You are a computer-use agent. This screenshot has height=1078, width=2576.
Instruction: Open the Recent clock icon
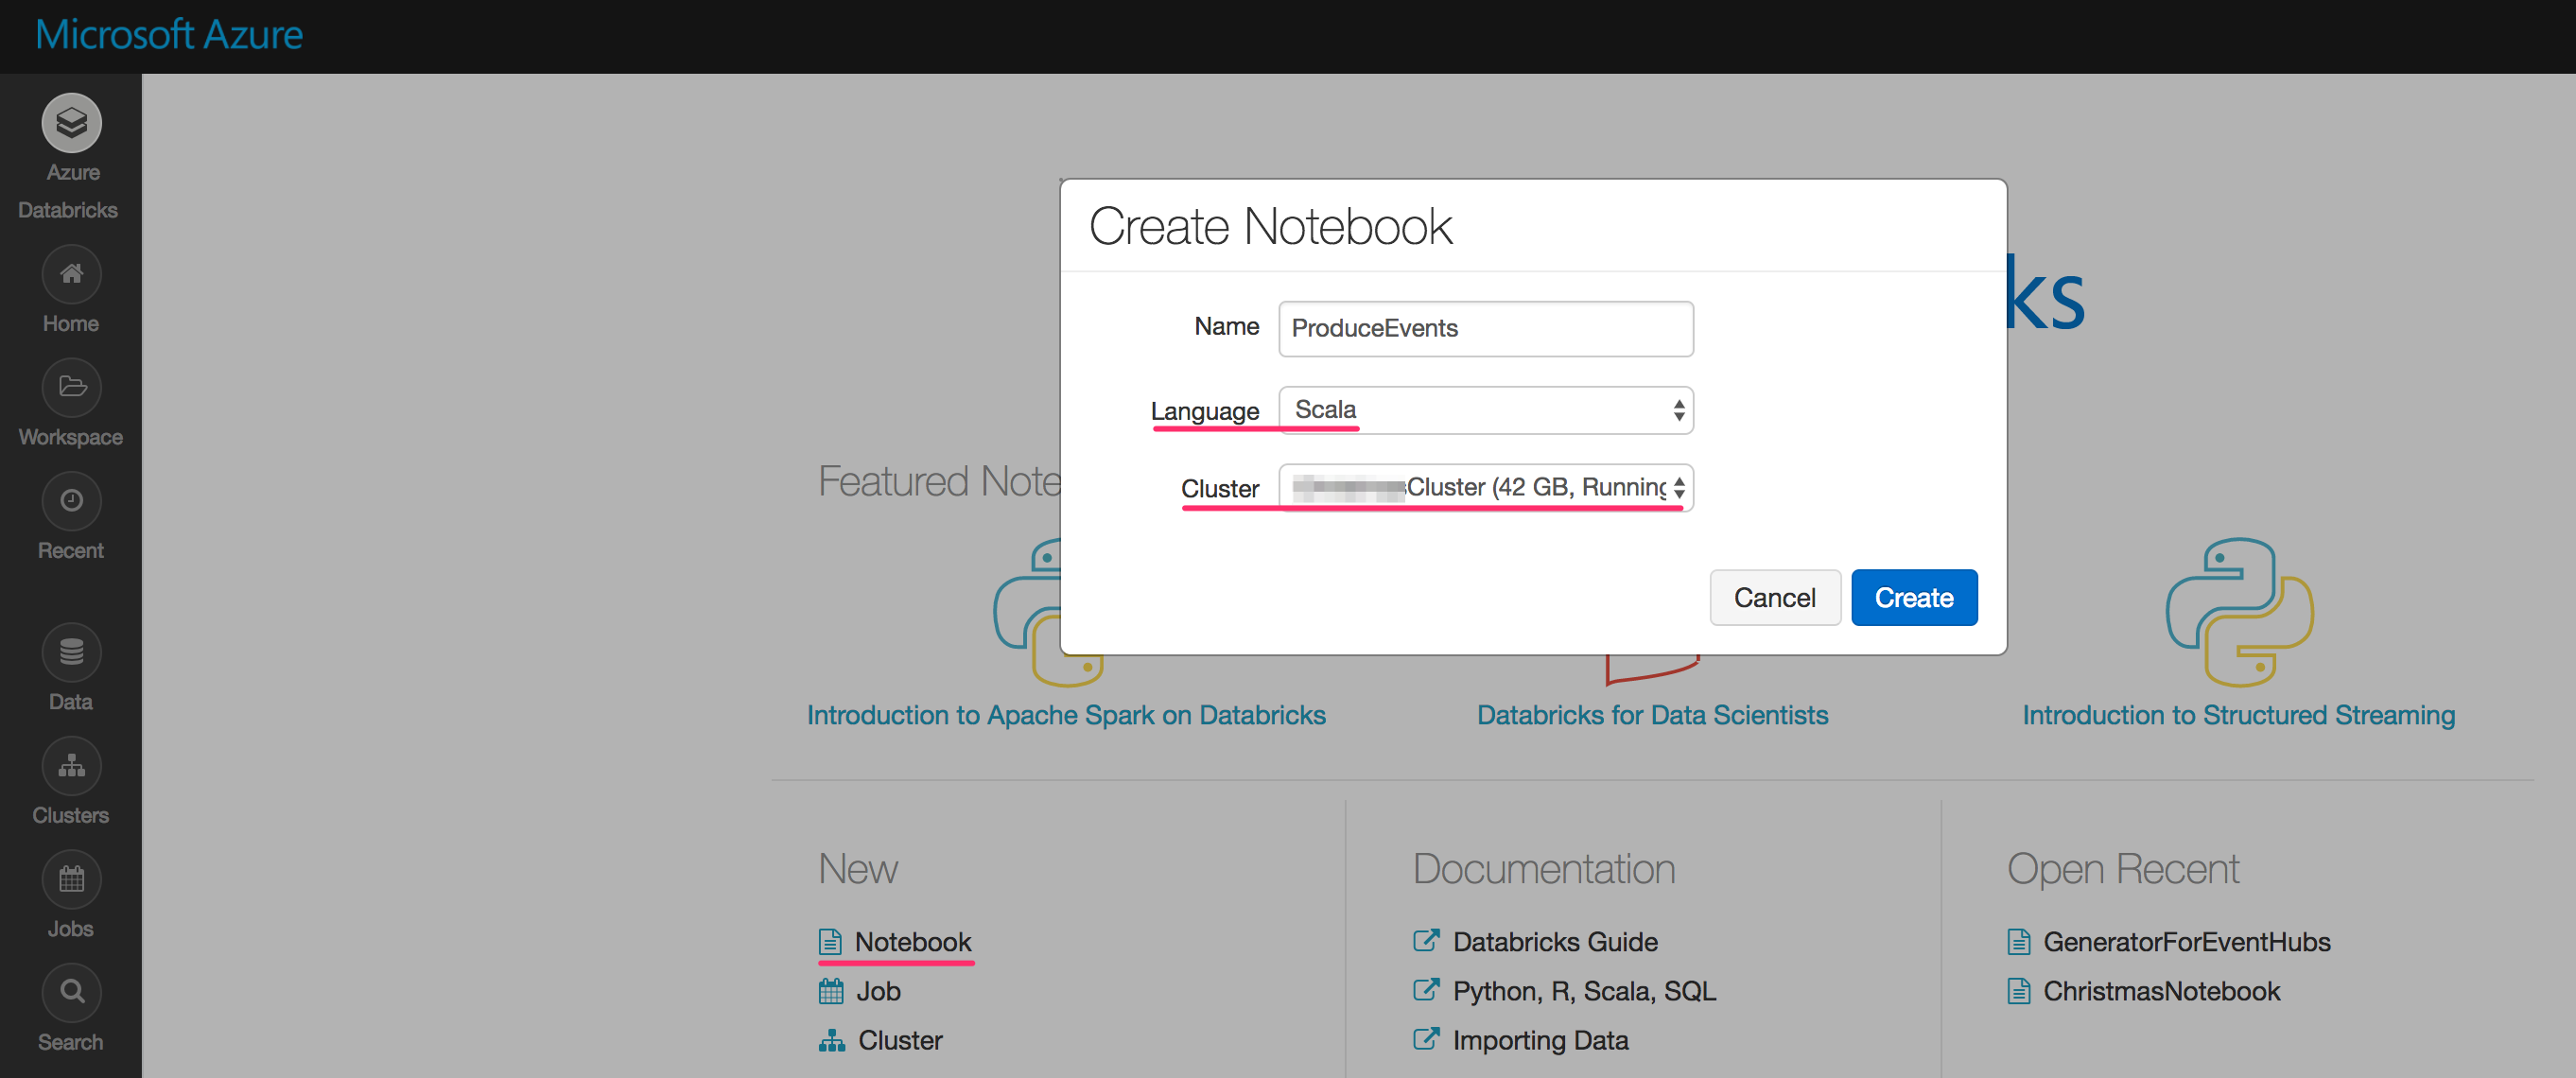pos(71,500)
